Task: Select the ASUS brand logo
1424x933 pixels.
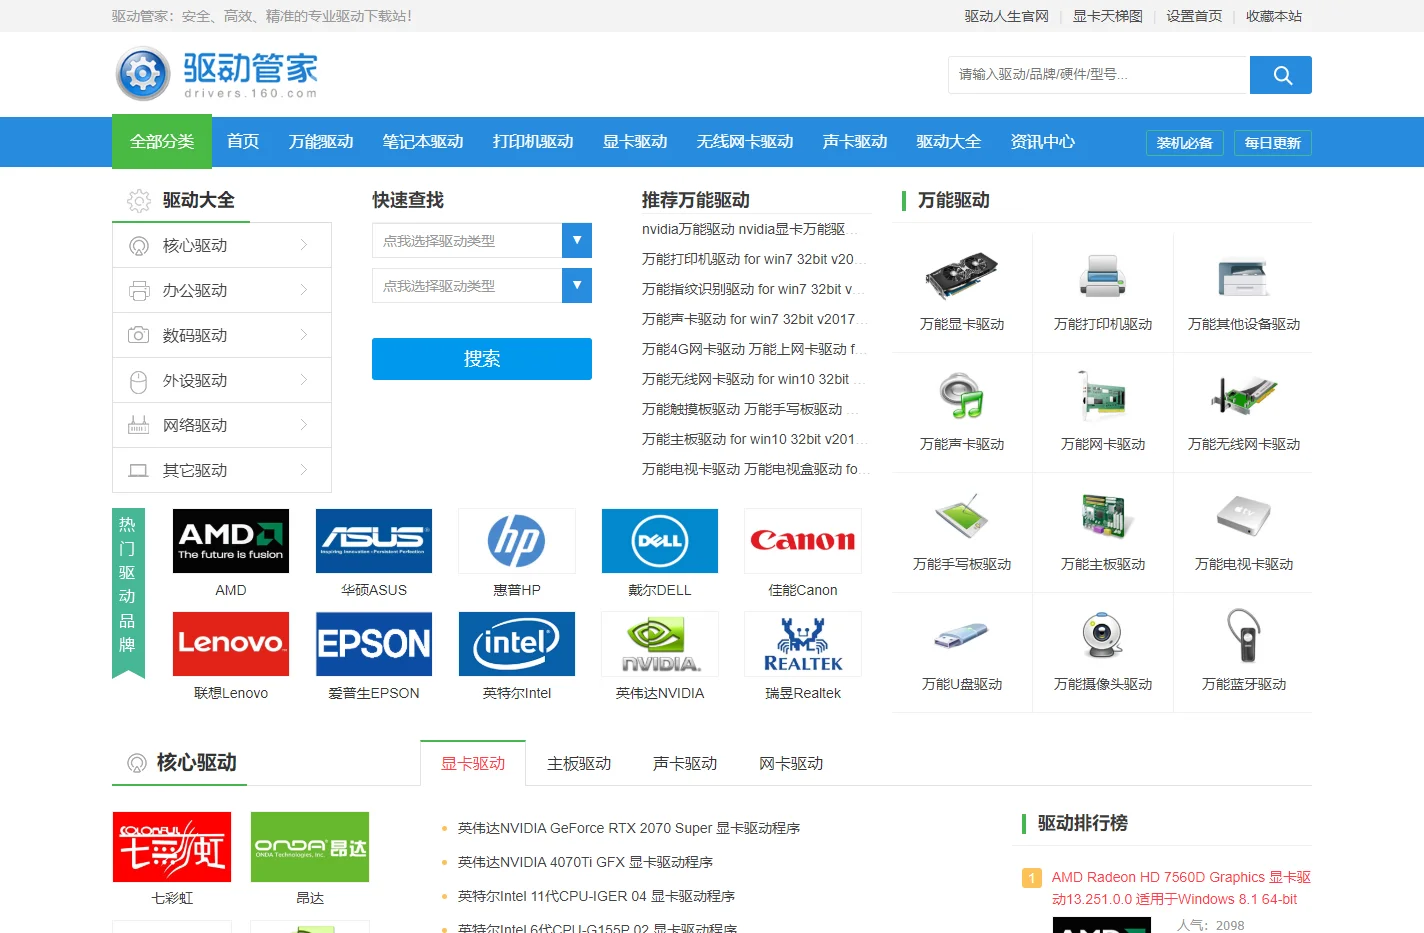Action: point(374,541)
